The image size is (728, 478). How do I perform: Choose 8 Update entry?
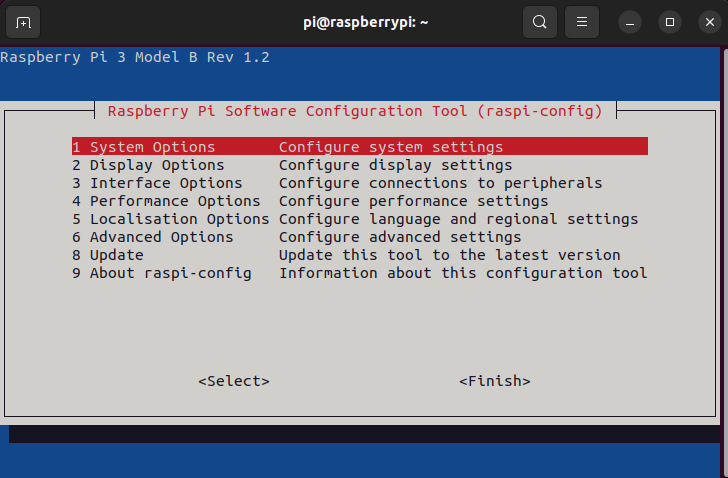coord(107,255)
